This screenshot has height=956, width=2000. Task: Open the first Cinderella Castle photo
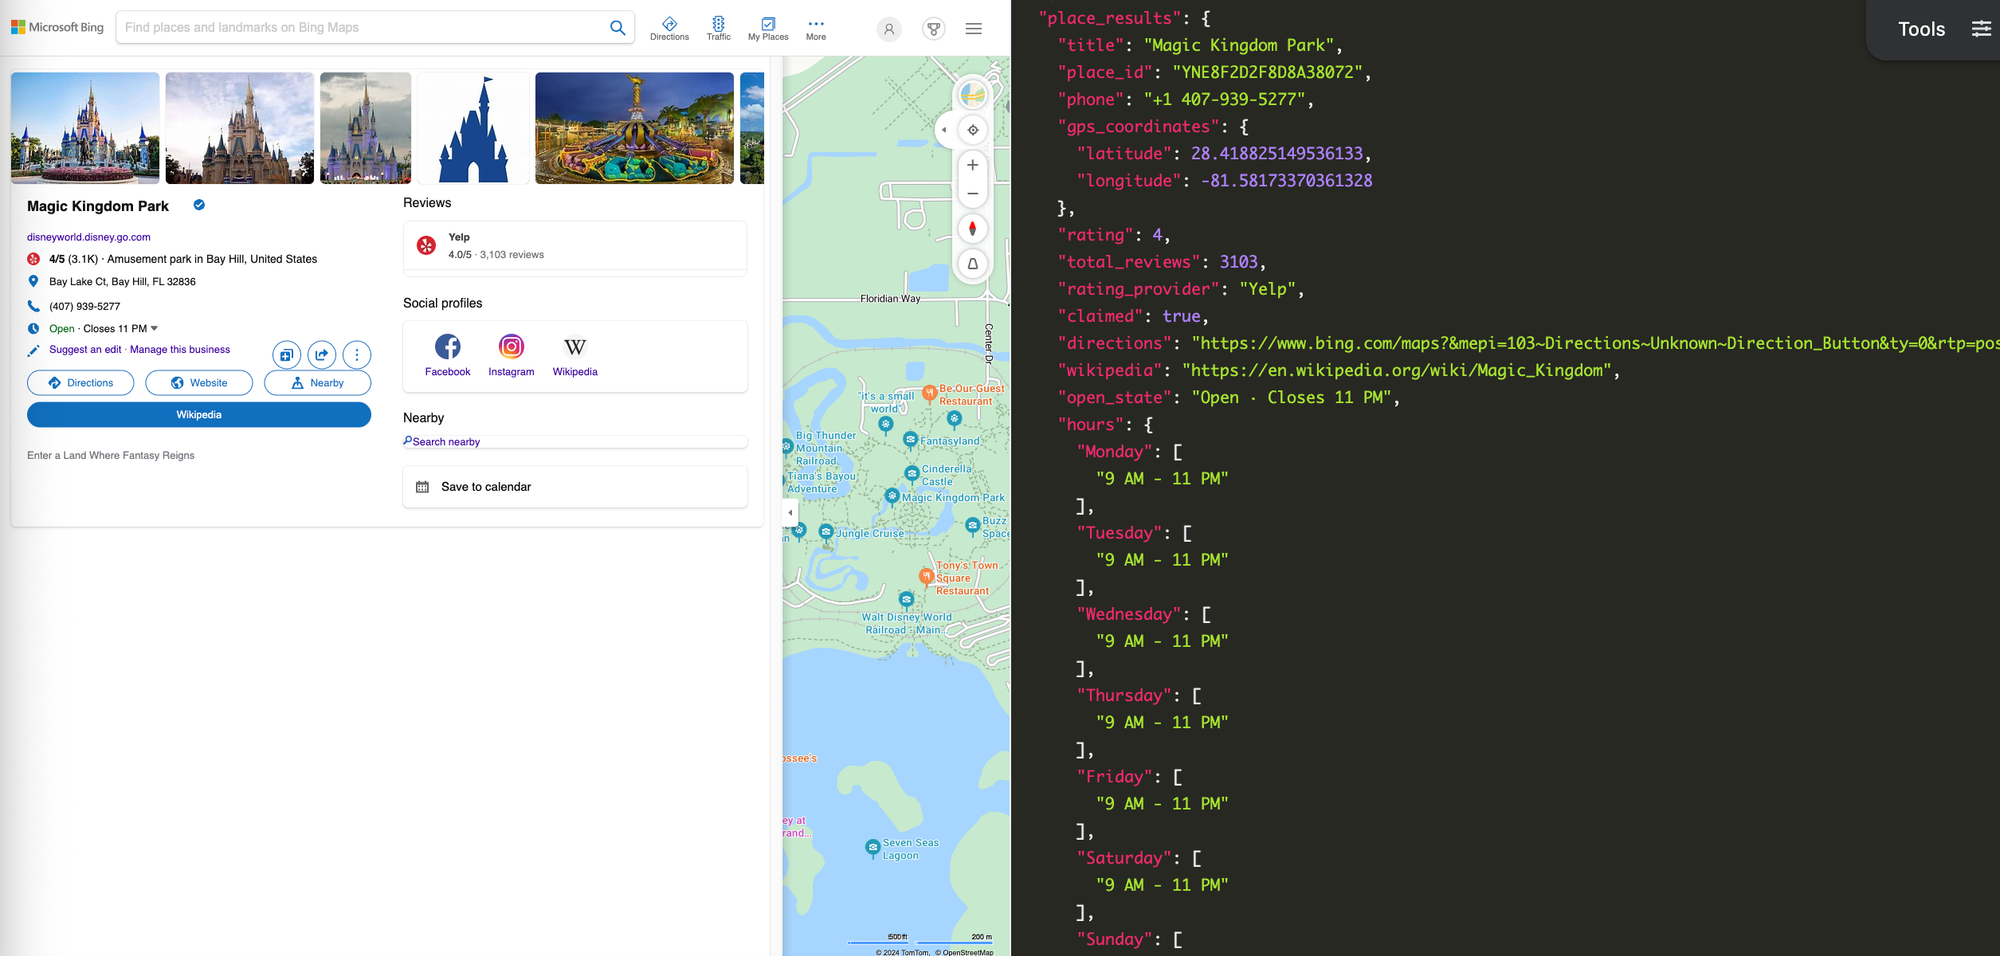85,128
